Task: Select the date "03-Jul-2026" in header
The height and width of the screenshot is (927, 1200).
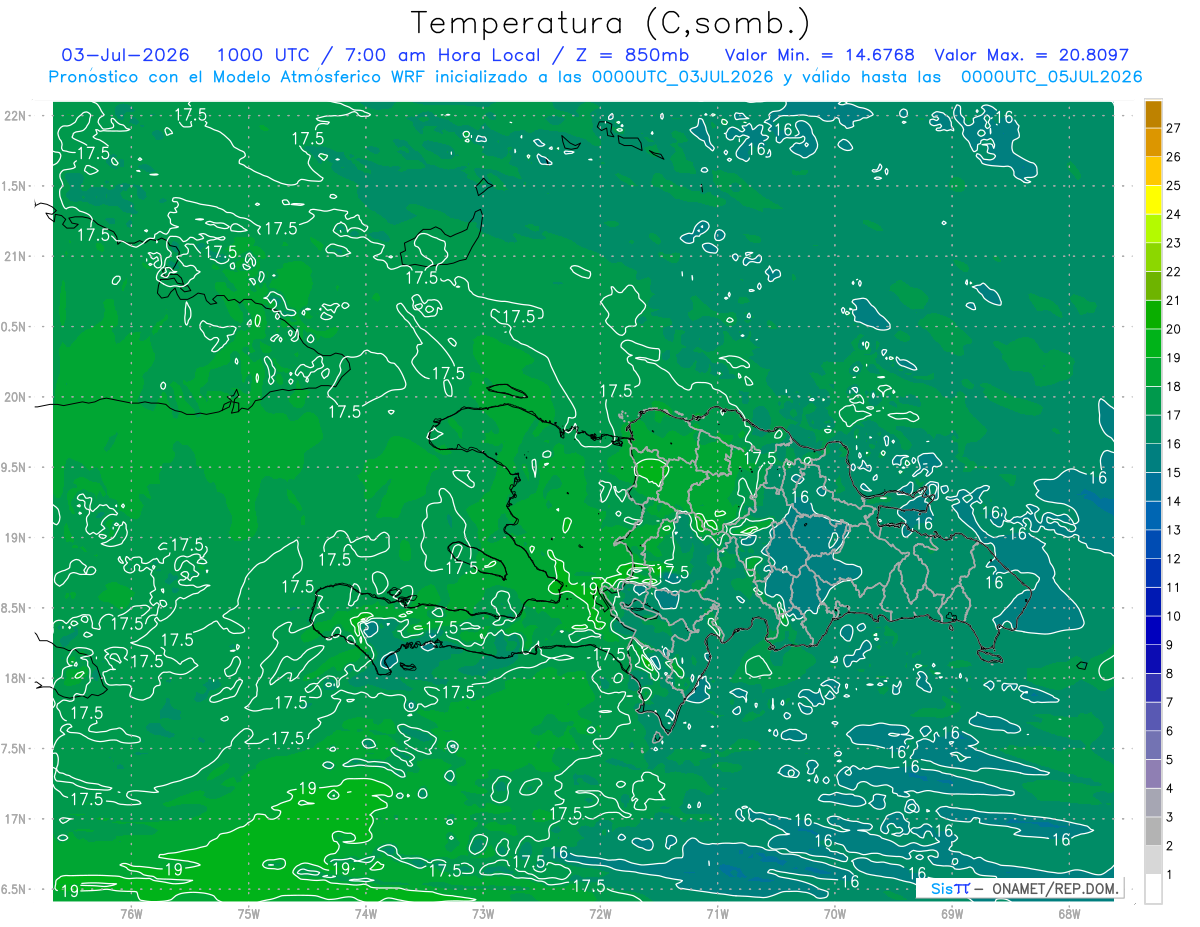Action: 125,55
